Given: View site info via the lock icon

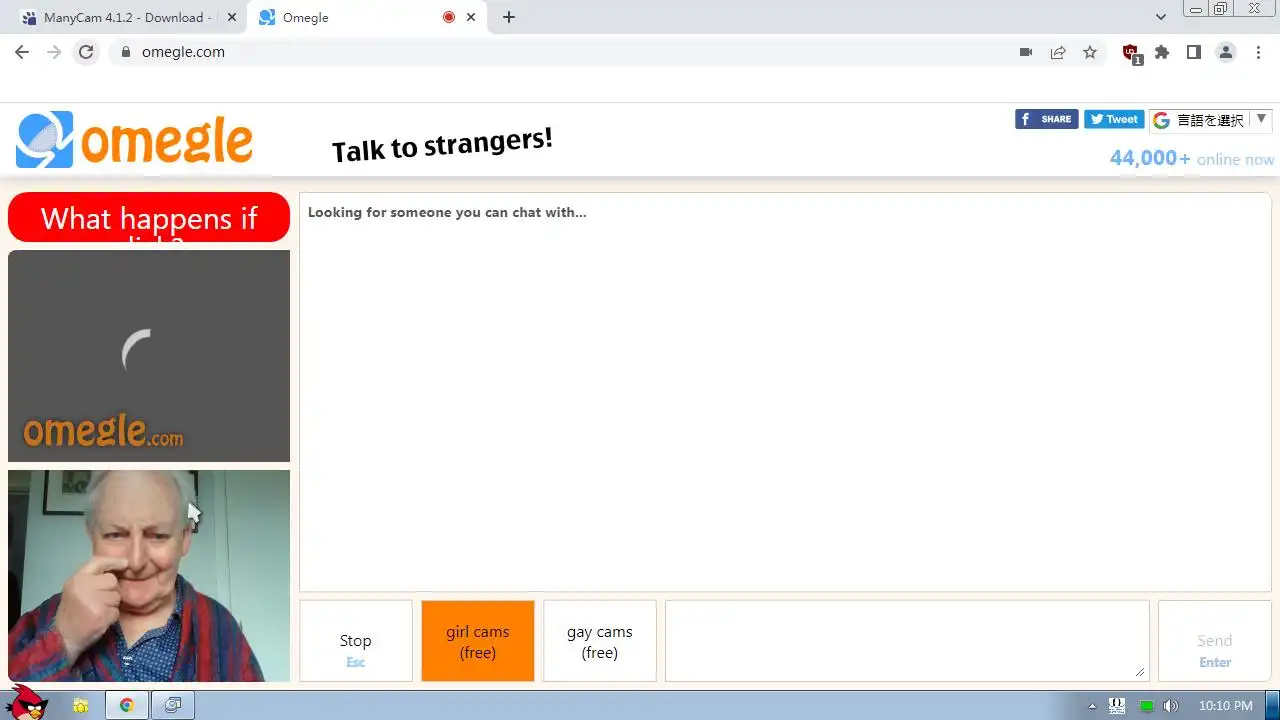Looking at the screenshot, I should click(125, 52).
